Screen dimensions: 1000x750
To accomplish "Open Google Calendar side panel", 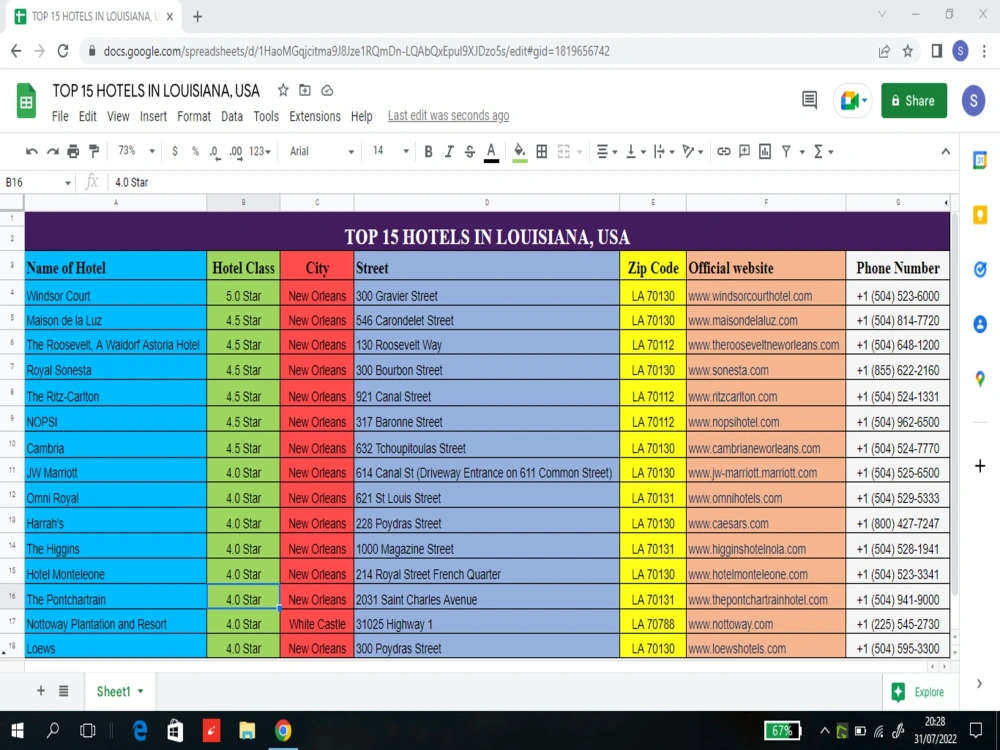I will pyautogui.click(x=980, y=160).
